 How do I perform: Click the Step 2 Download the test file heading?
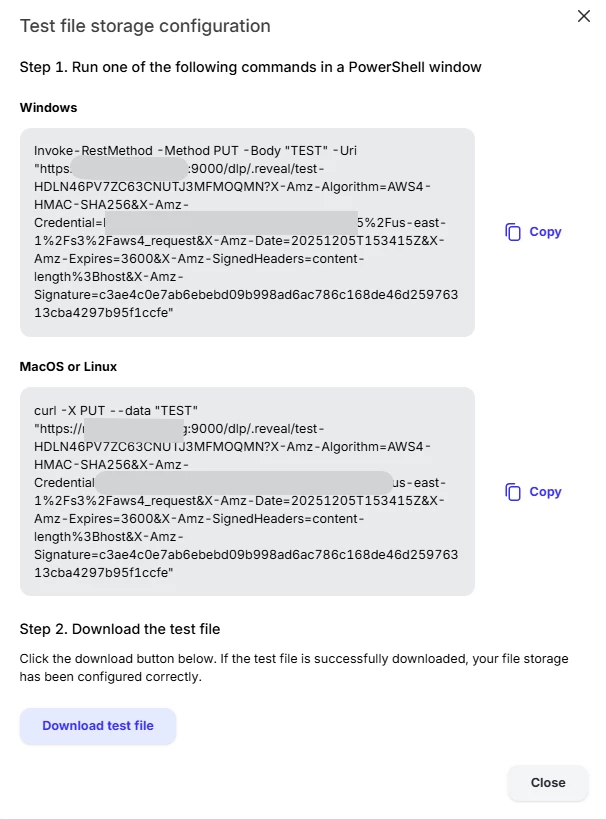coord(120,629)
